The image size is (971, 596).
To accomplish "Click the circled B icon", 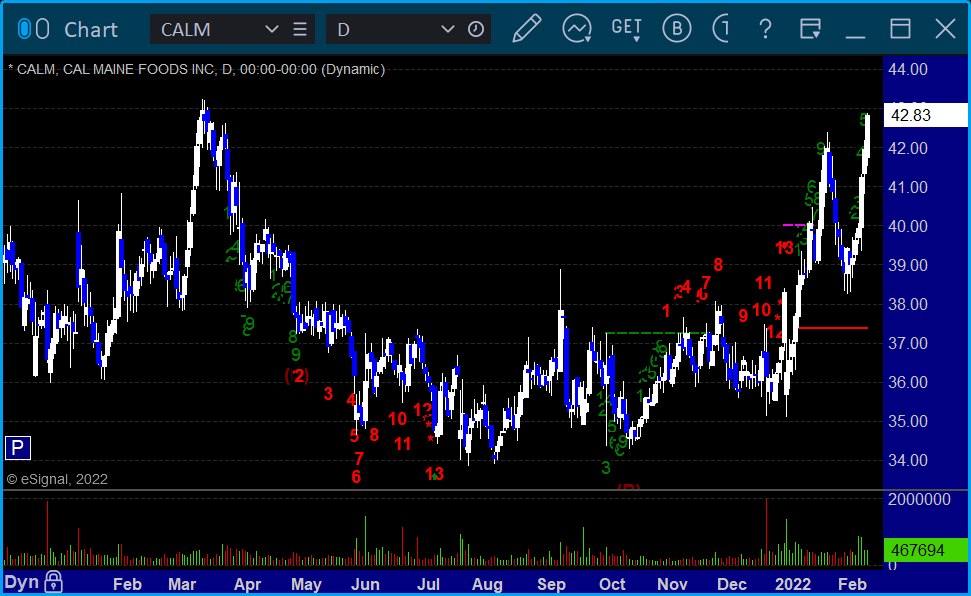I will tap(676, 28).
